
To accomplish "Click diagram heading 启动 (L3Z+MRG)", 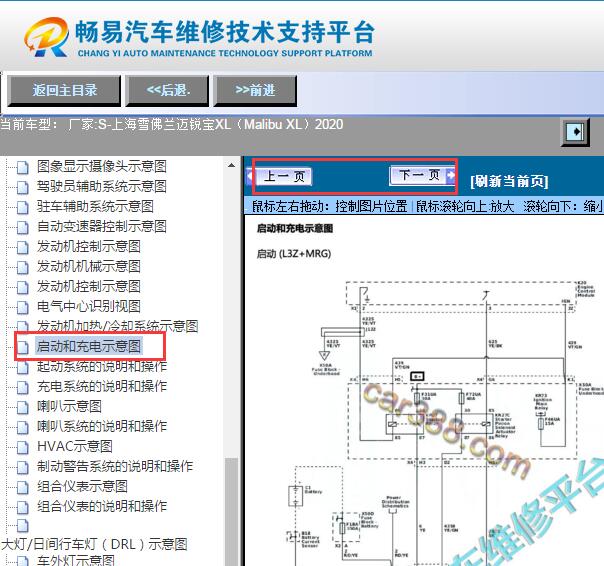I will pos(294,254).
